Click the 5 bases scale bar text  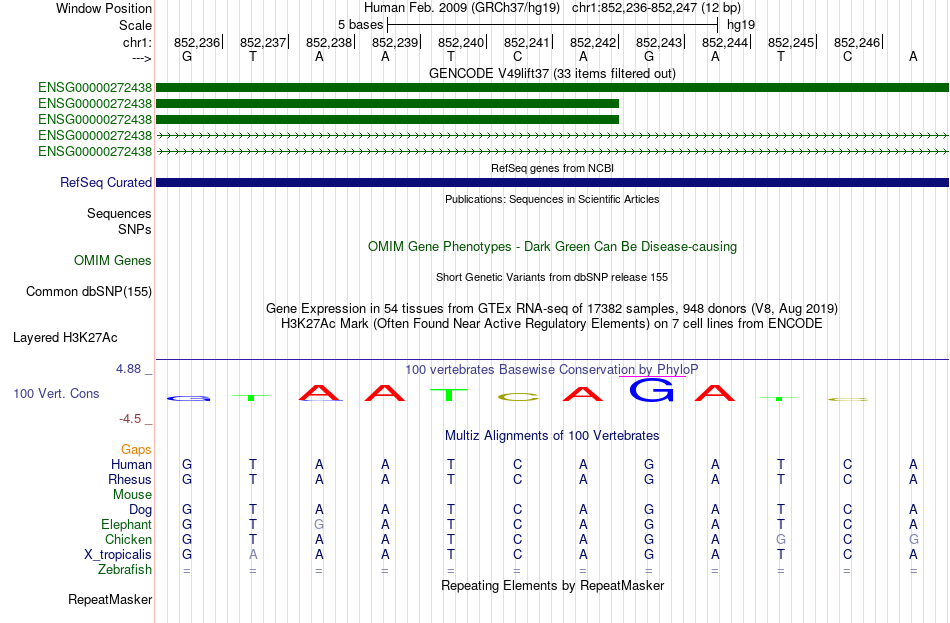click(360, 25)
